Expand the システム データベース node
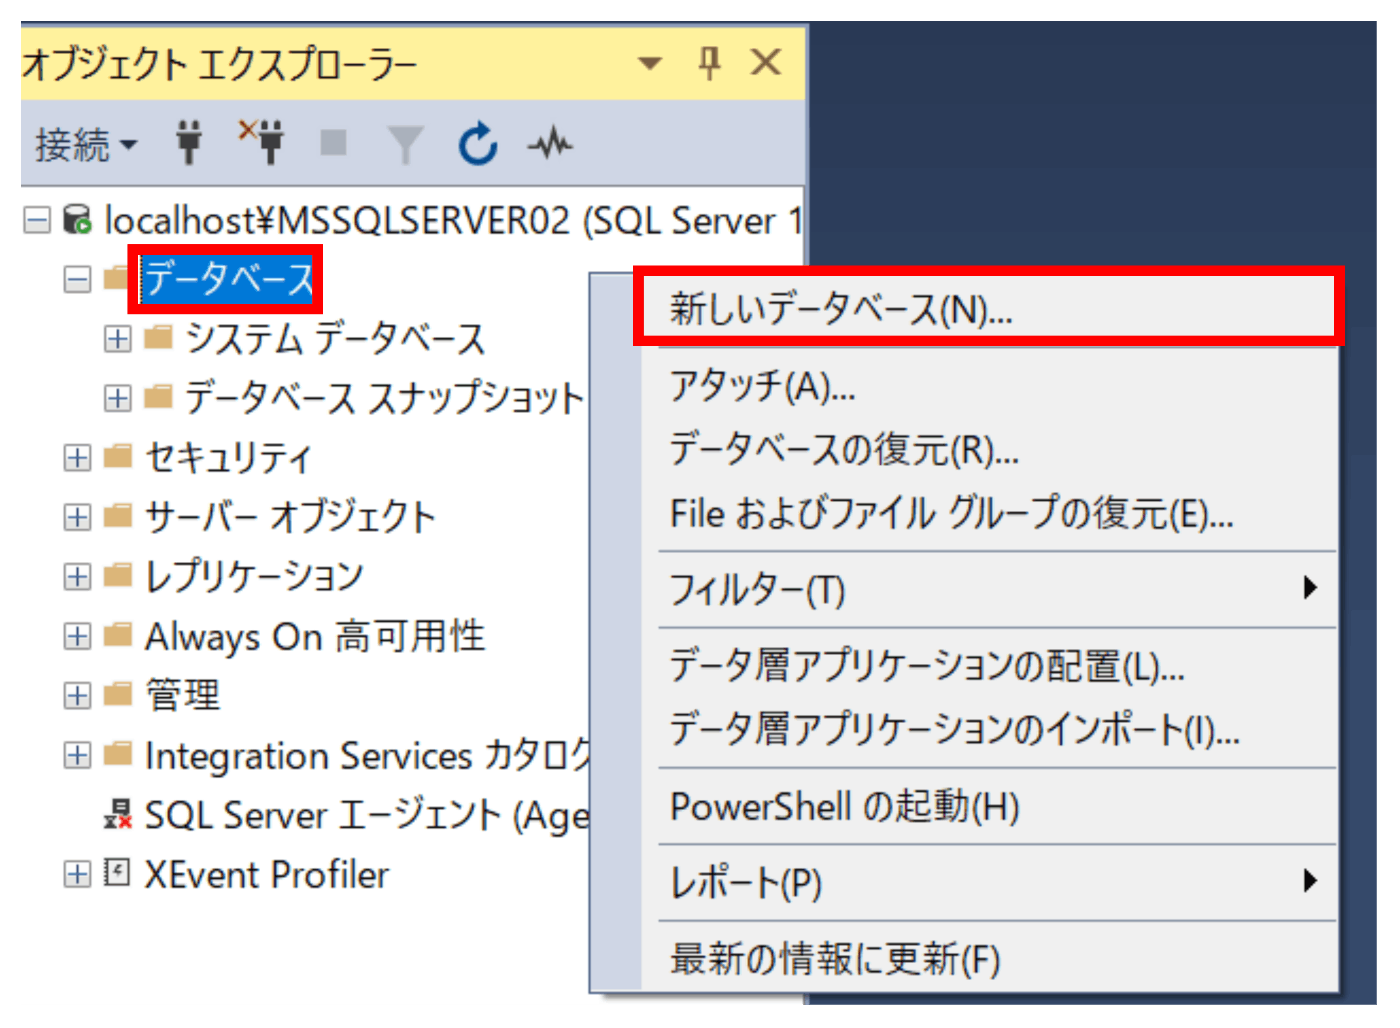This screenshot has width=1400, height=1028. click(117, 339)
